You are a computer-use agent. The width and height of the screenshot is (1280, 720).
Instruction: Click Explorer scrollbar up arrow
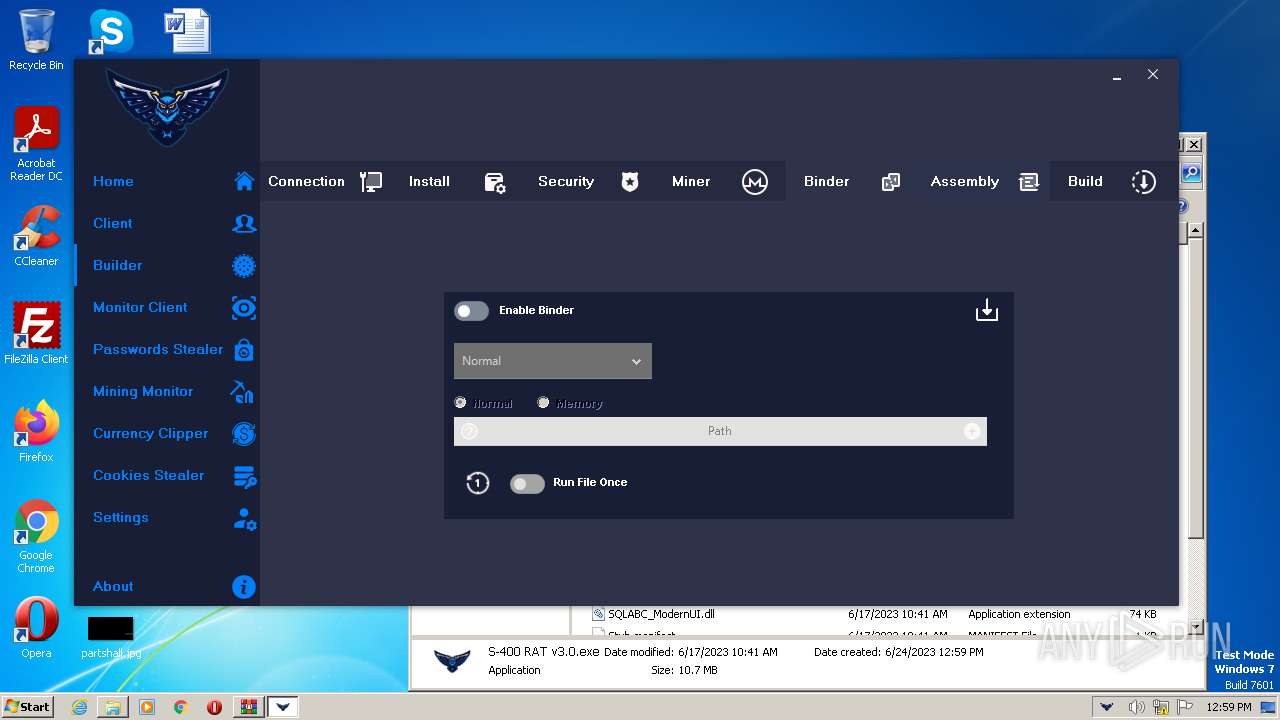click(1195, 231)
